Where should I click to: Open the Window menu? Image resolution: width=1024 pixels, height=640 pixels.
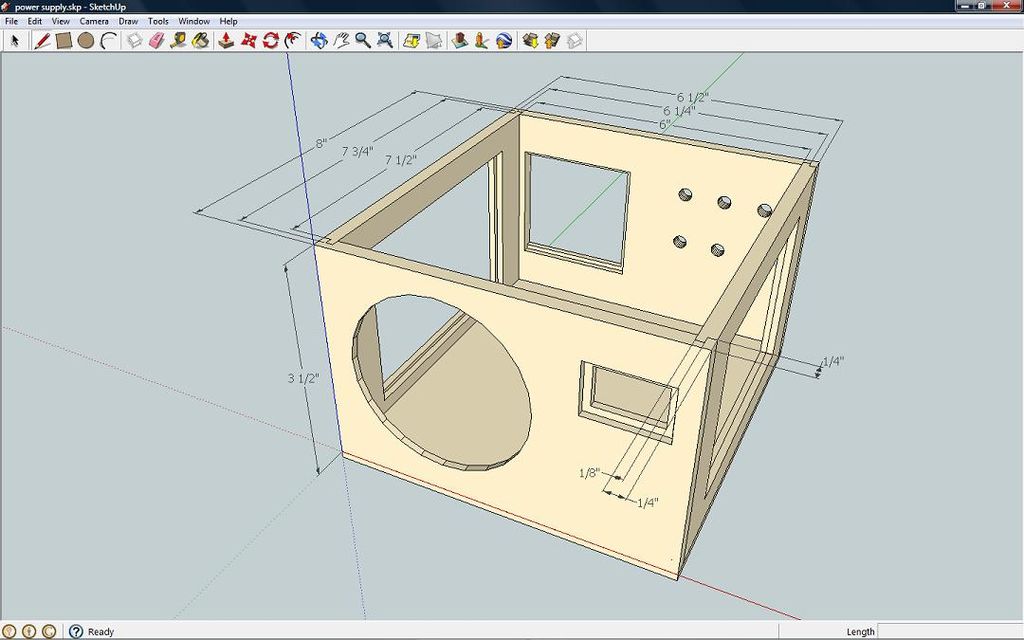tap(194, 20)
